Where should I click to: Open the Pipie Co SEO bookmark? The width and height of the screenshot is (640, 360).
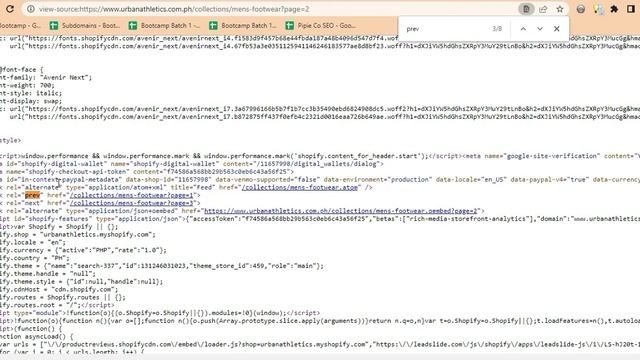(x=321, y=25)
